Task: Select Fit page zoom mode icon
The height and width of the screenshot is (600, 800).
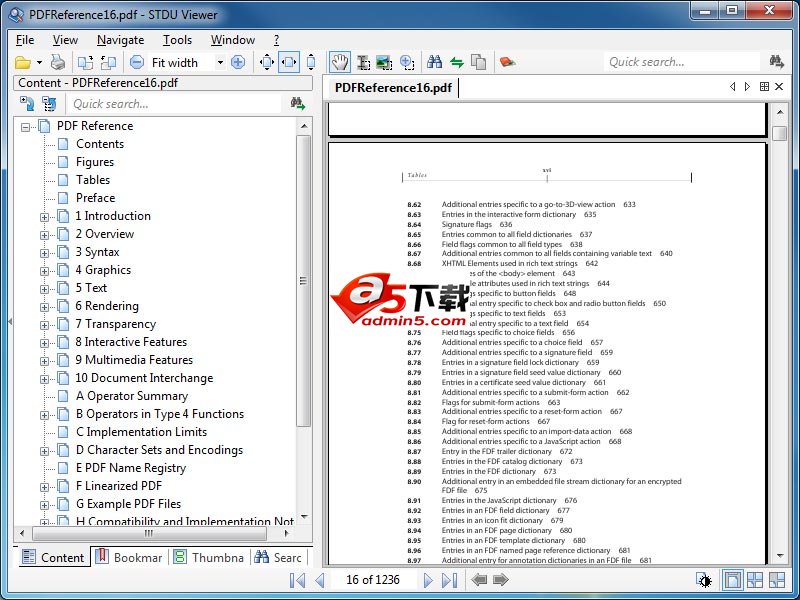Action: pyautogui.click(x=267, y=63)
